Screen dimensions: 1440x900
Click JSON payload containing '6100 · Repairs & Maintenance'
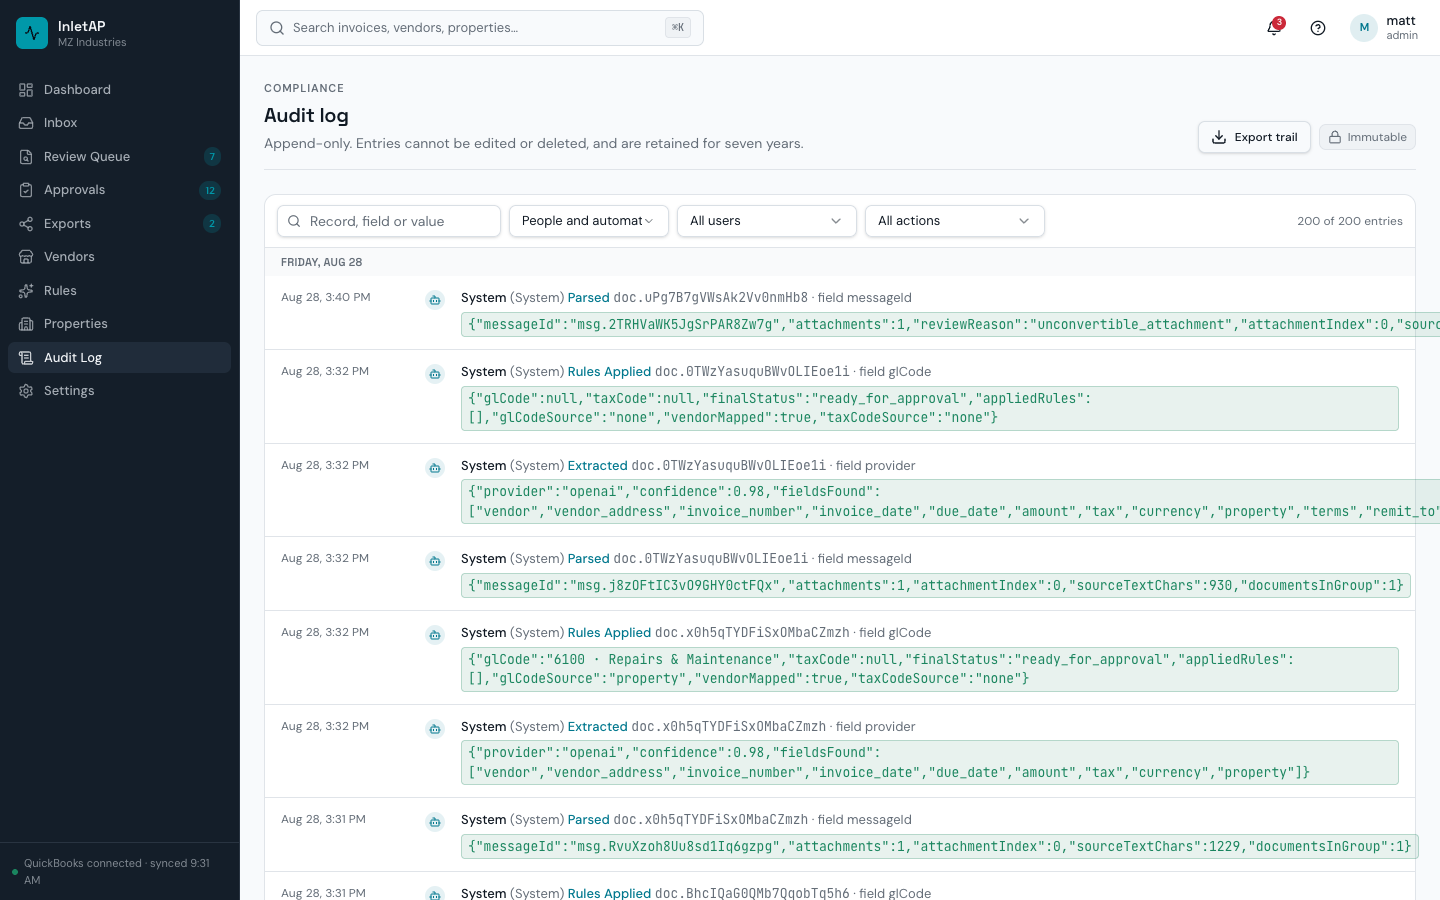[930, 669]
